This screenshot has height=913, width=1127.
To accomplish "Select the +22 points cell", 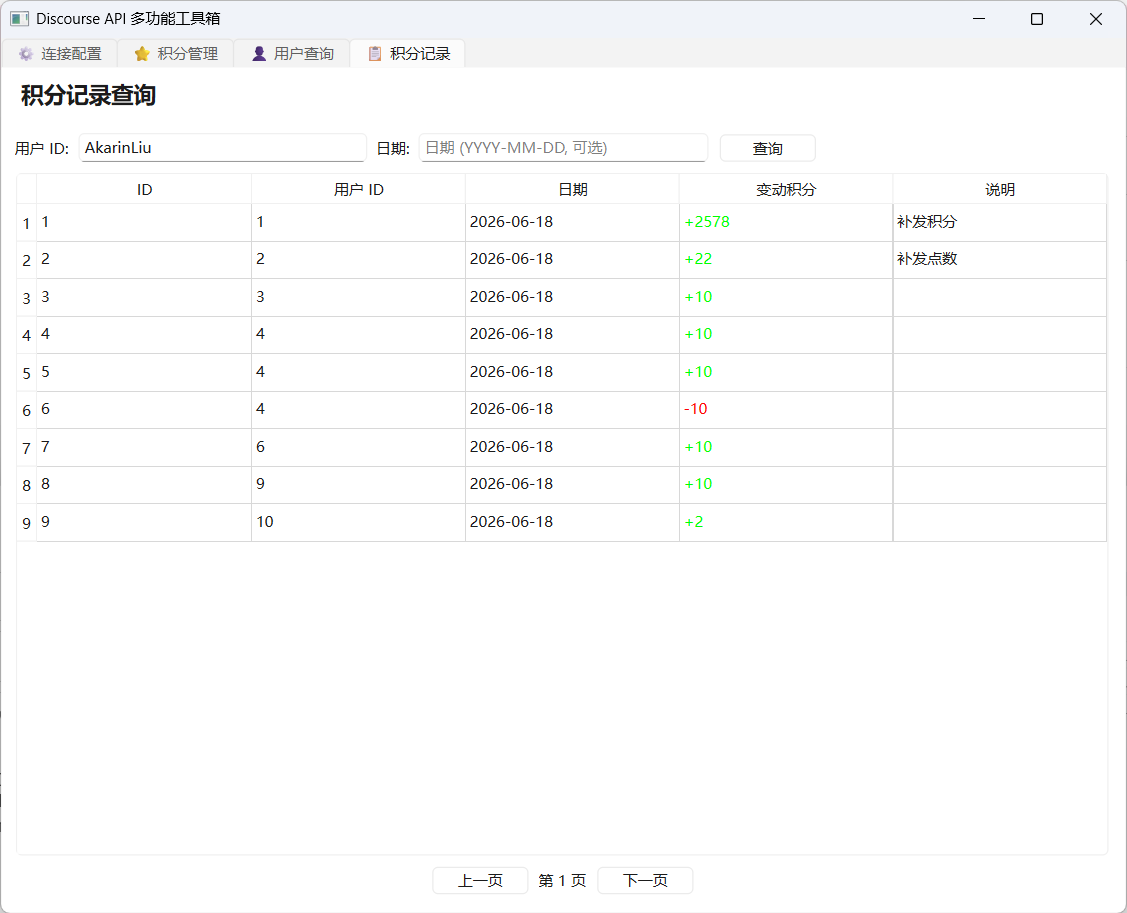I will click(x=786, y=260).
